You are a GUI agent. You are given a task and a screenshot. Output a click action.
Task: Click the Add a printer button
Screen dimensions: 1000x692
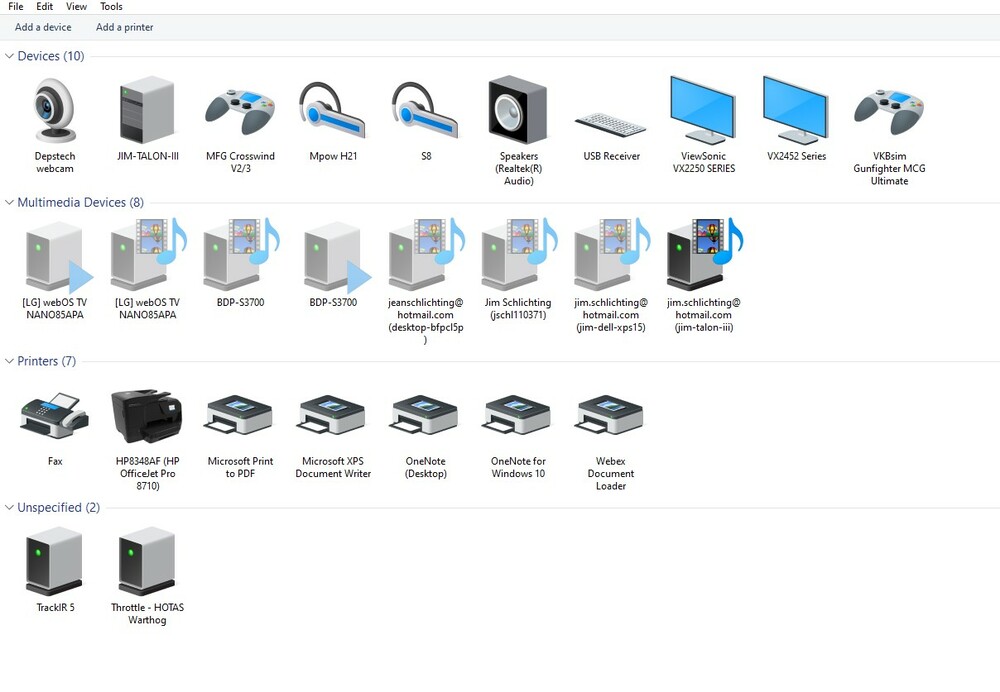(124, 27)
